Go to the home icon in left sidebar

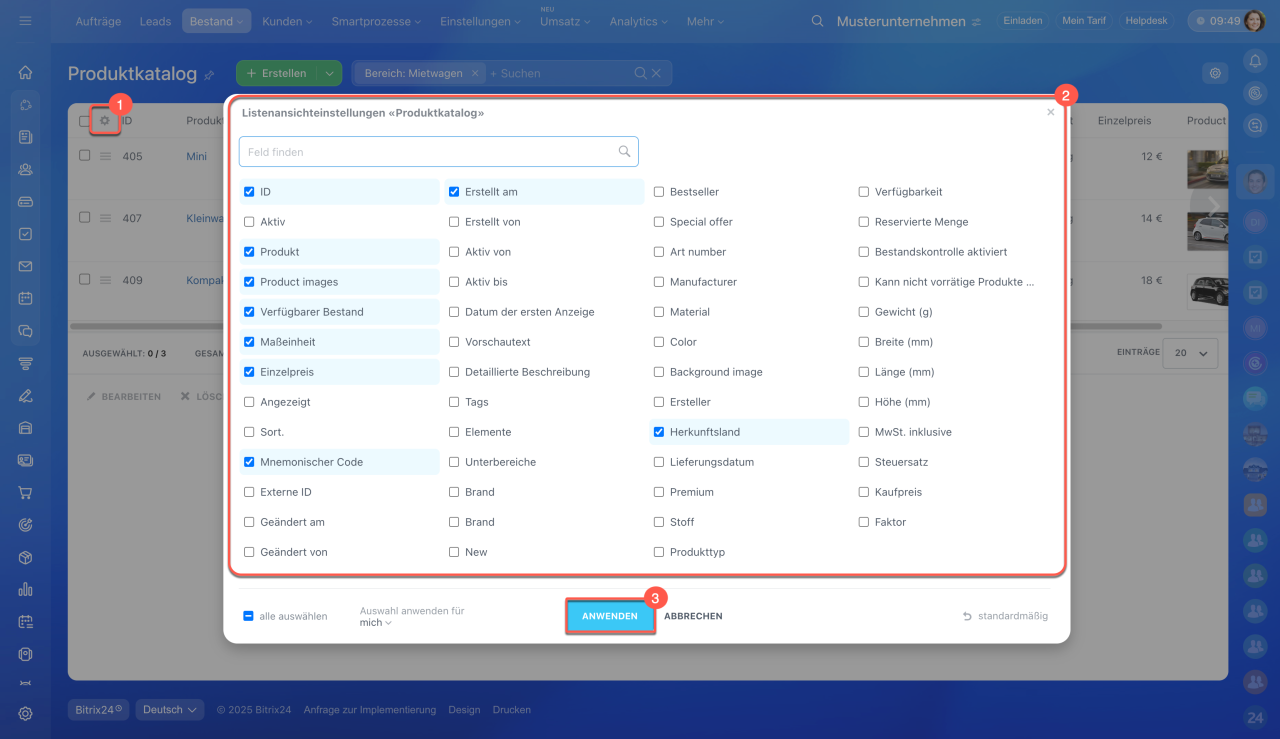pyautogui.click(x=25, y=72)
